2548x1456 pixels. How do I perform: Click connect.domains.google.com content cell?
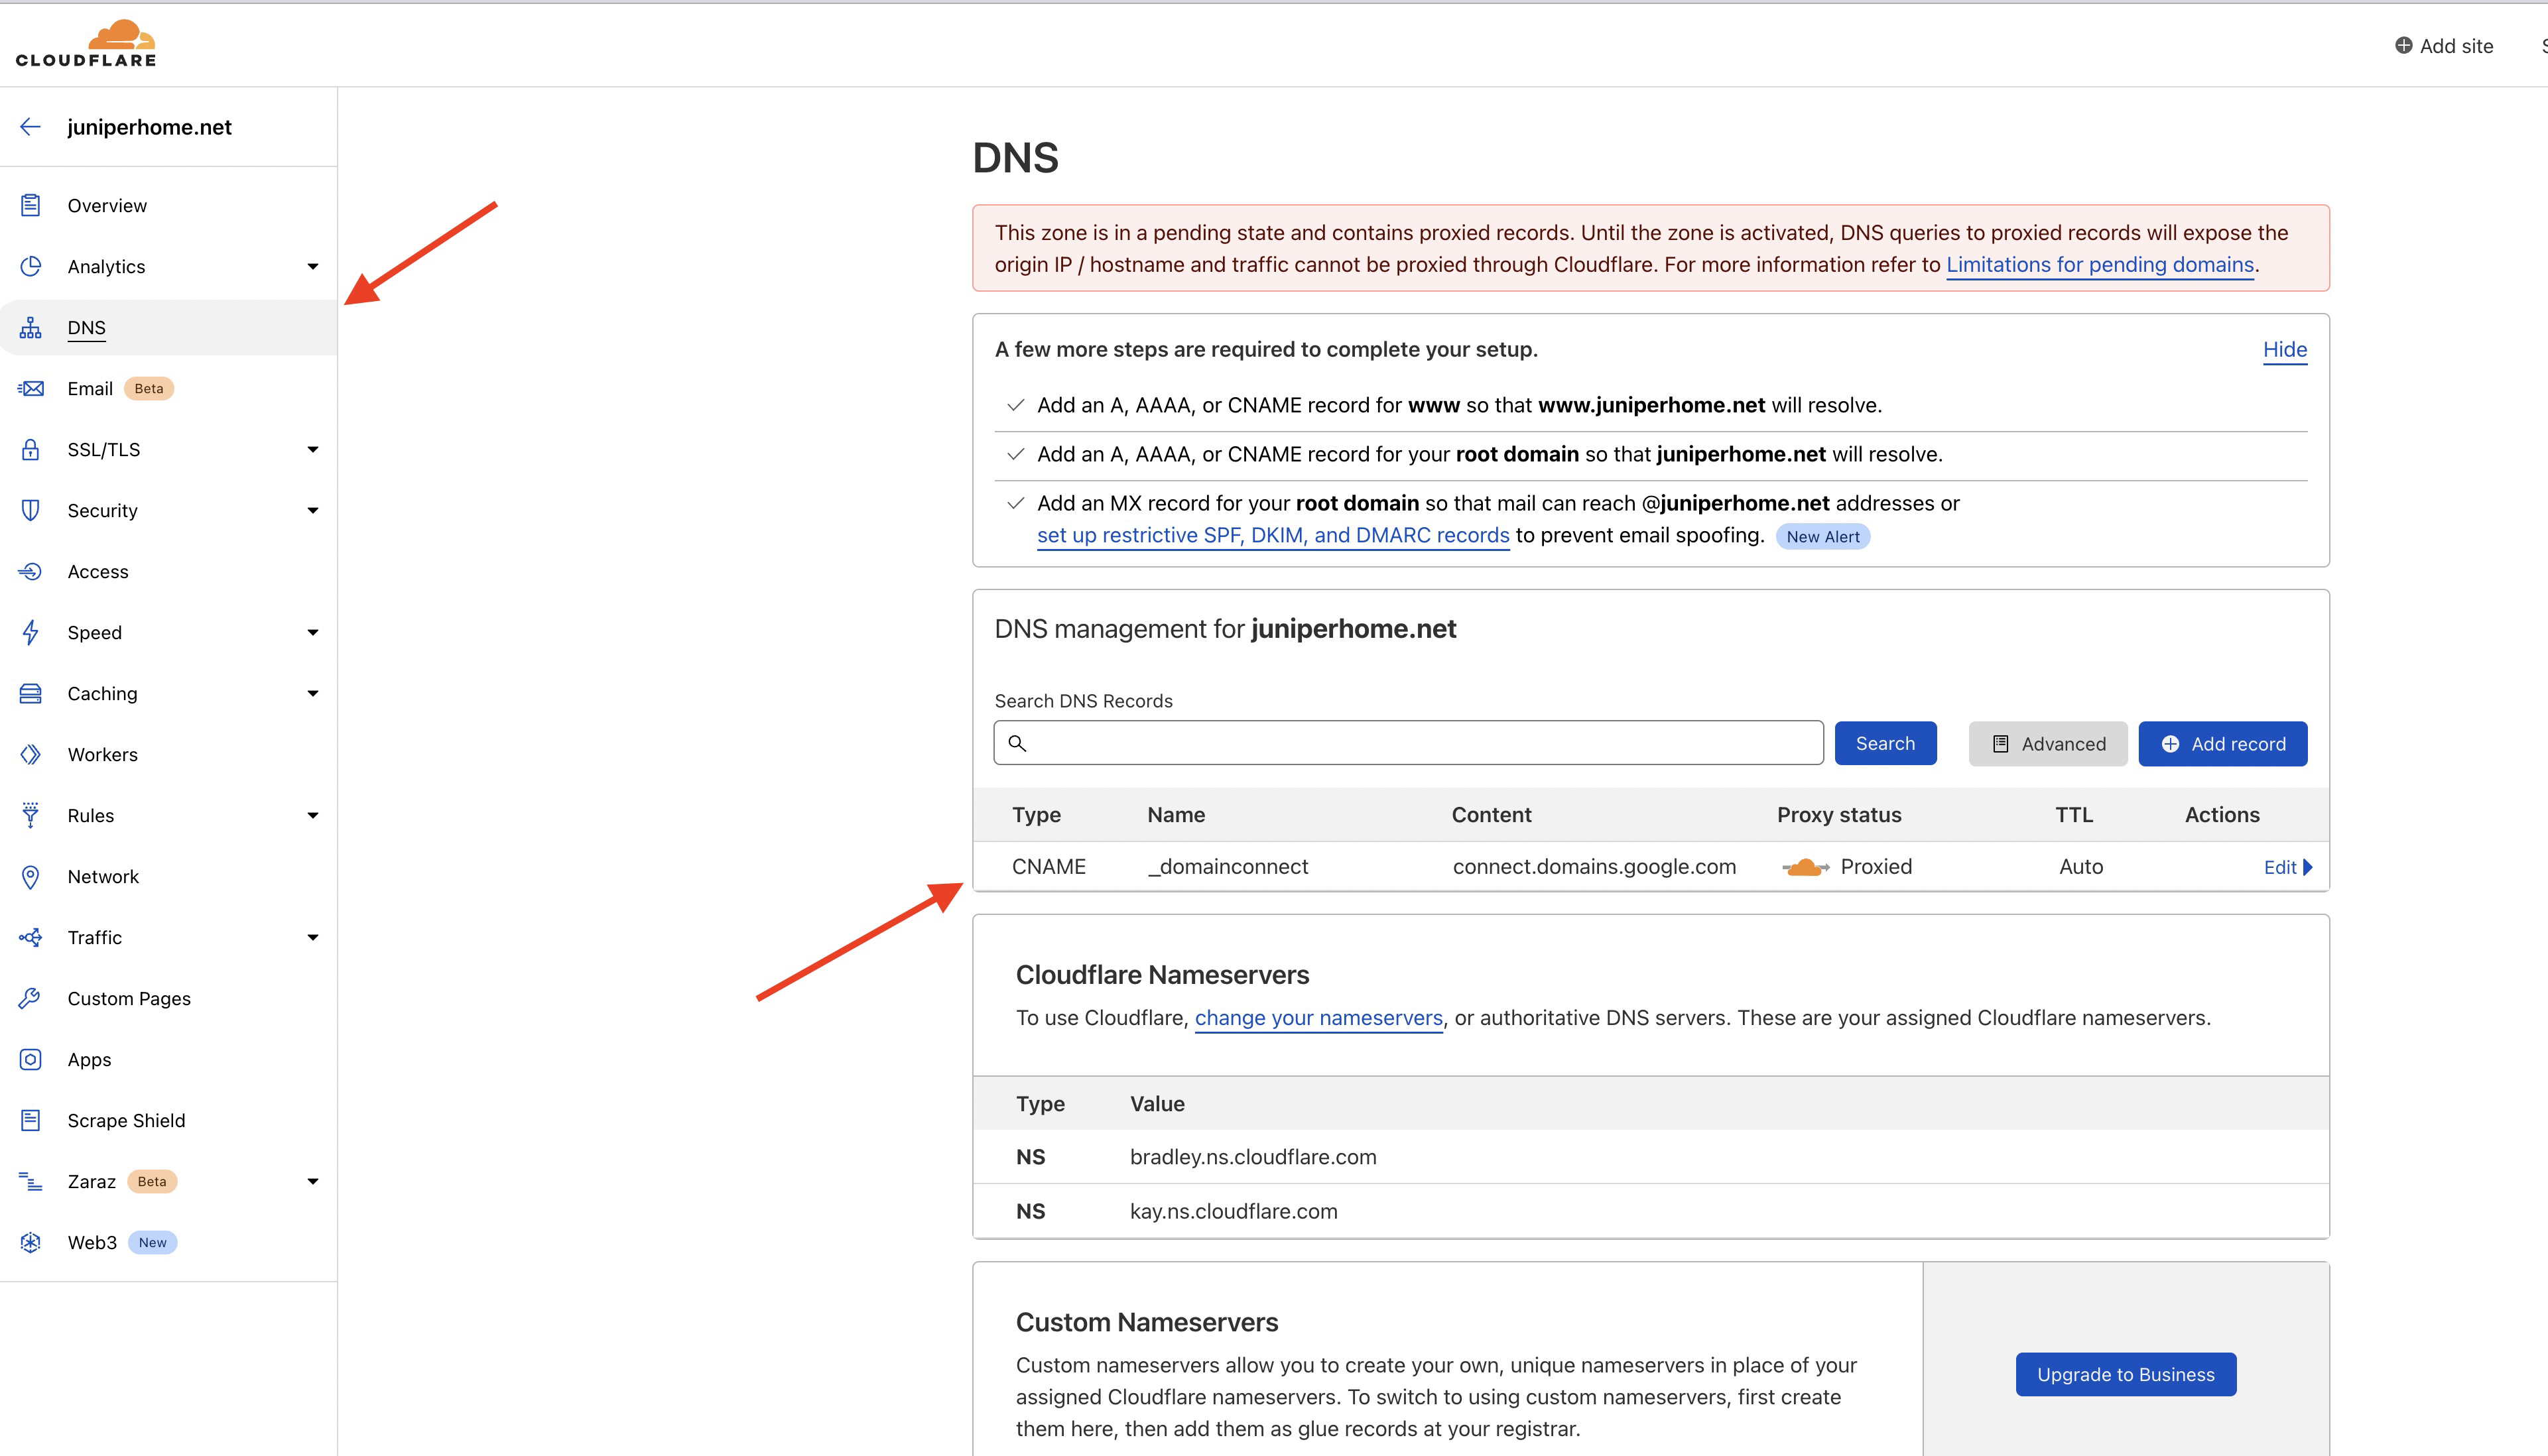pyautogui.click(x=1594, y=866)
